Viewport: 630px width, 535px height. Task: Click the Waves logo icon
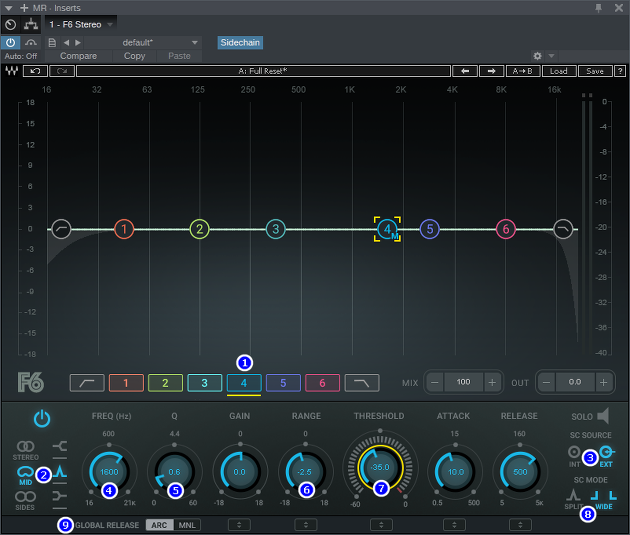click(12, 71)
